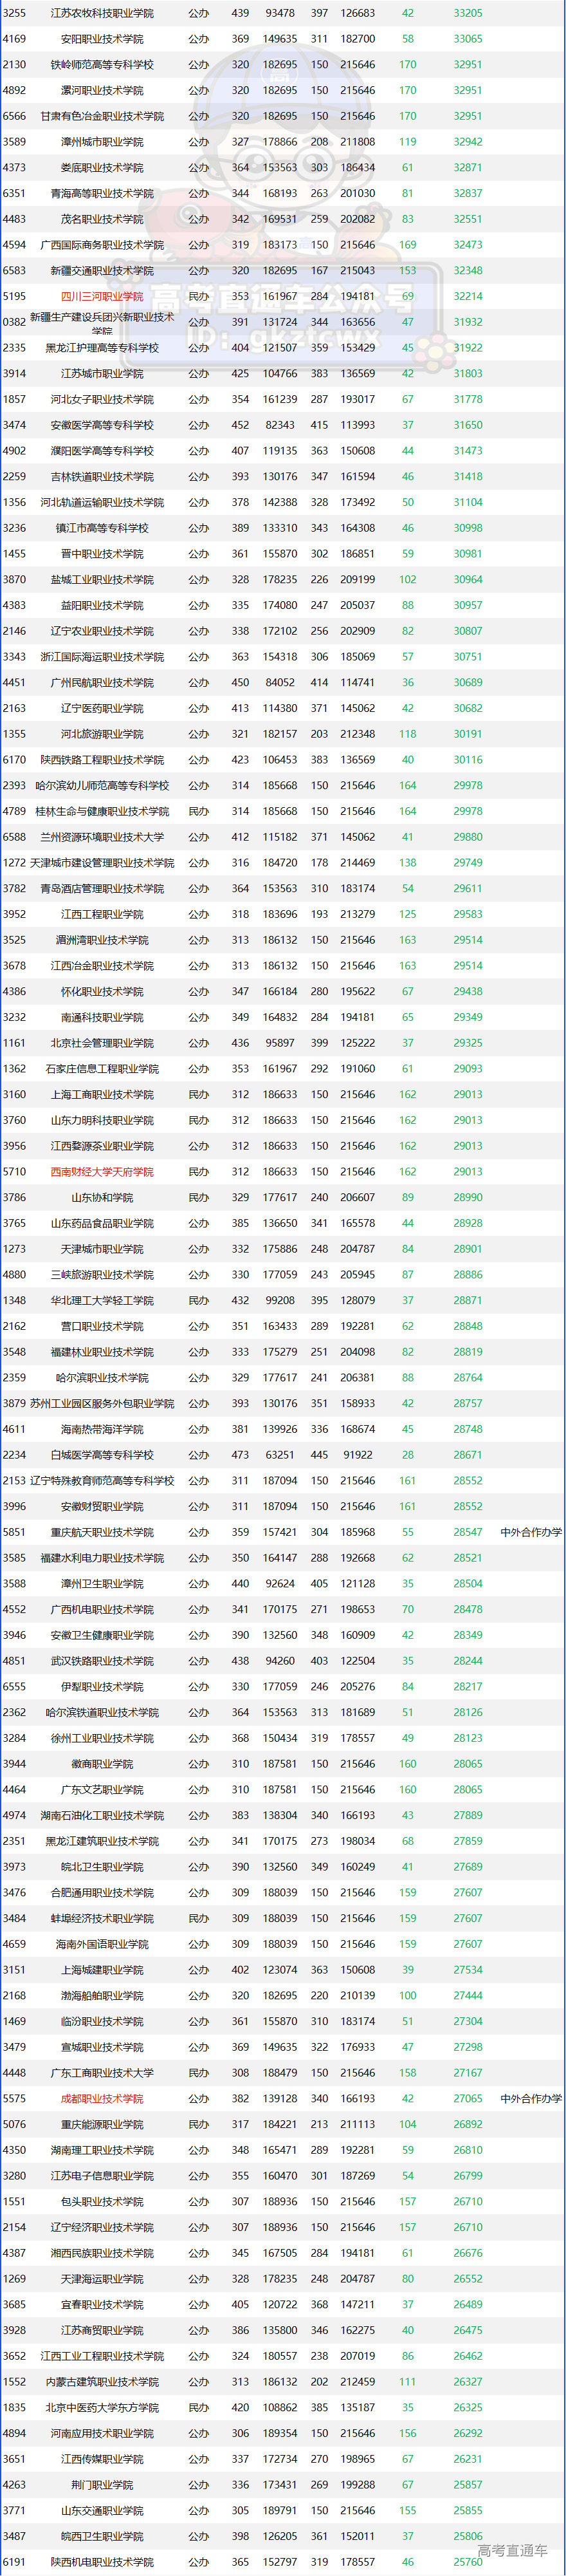The height and width of the screenshot is (2576, 566).
Task: Select 福建林业职业技术学院 cell
Action: (102, 1352)
